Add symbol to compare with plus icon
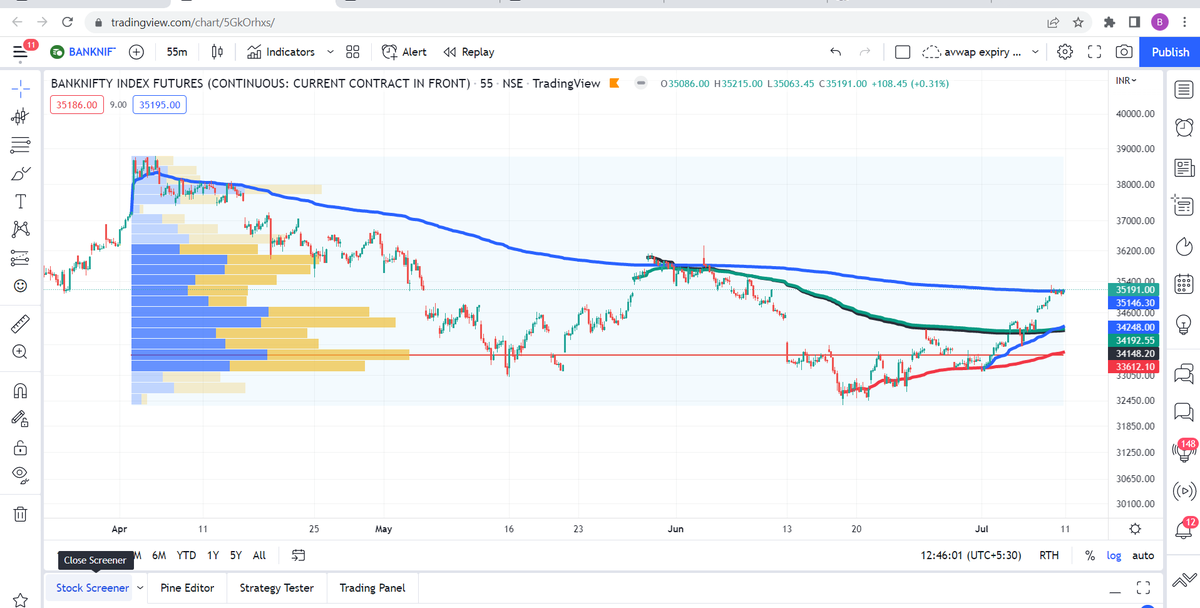The height and width of the screenshot is (608, 1200). click(136, 52)
